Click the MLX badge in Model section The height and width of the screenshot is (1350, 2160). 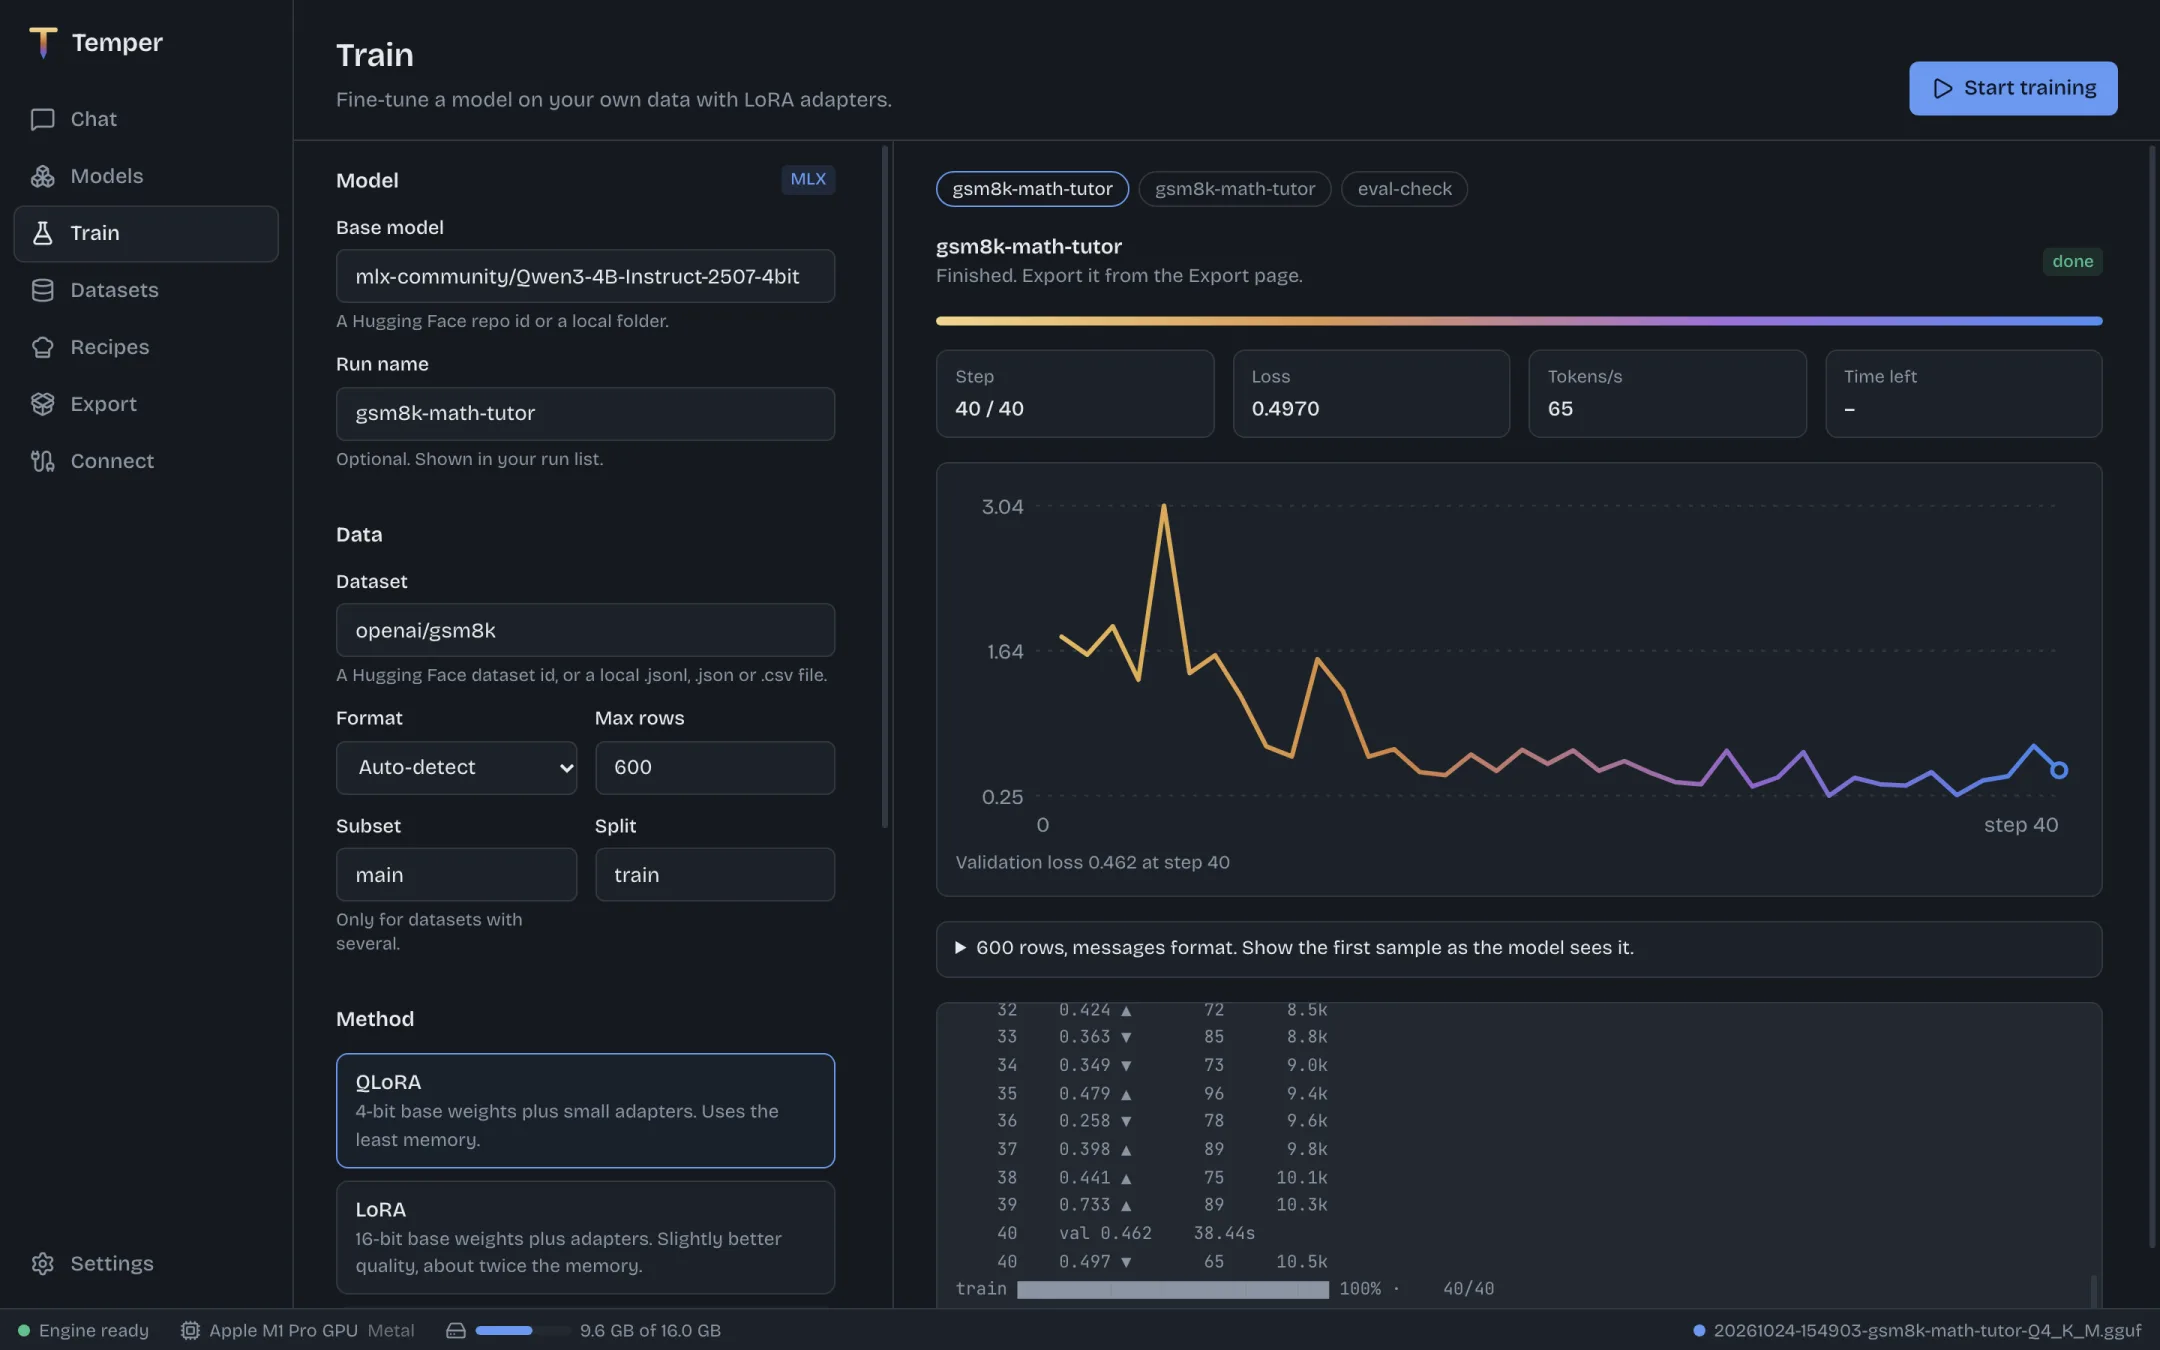tap(808, 179)
